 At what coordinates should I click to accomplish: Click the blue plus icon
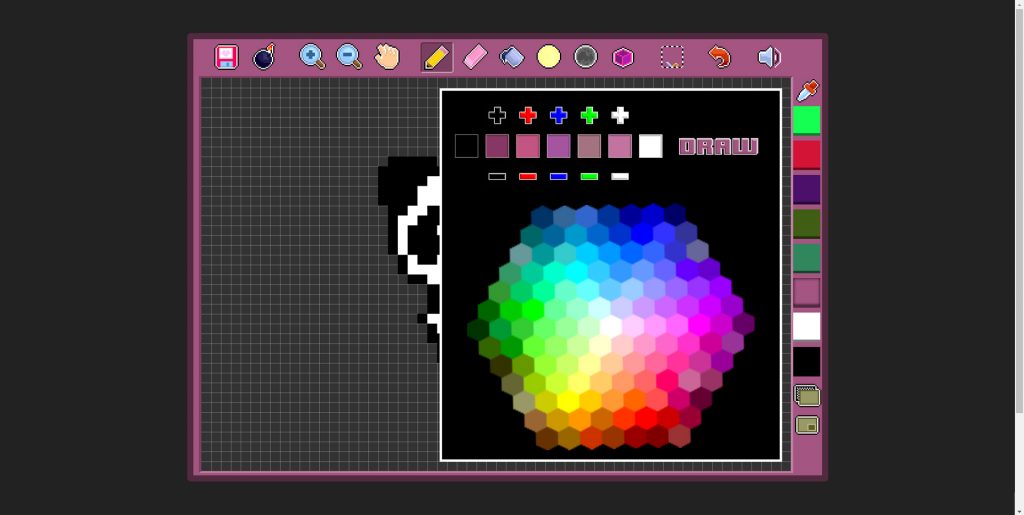click(558, 116)
